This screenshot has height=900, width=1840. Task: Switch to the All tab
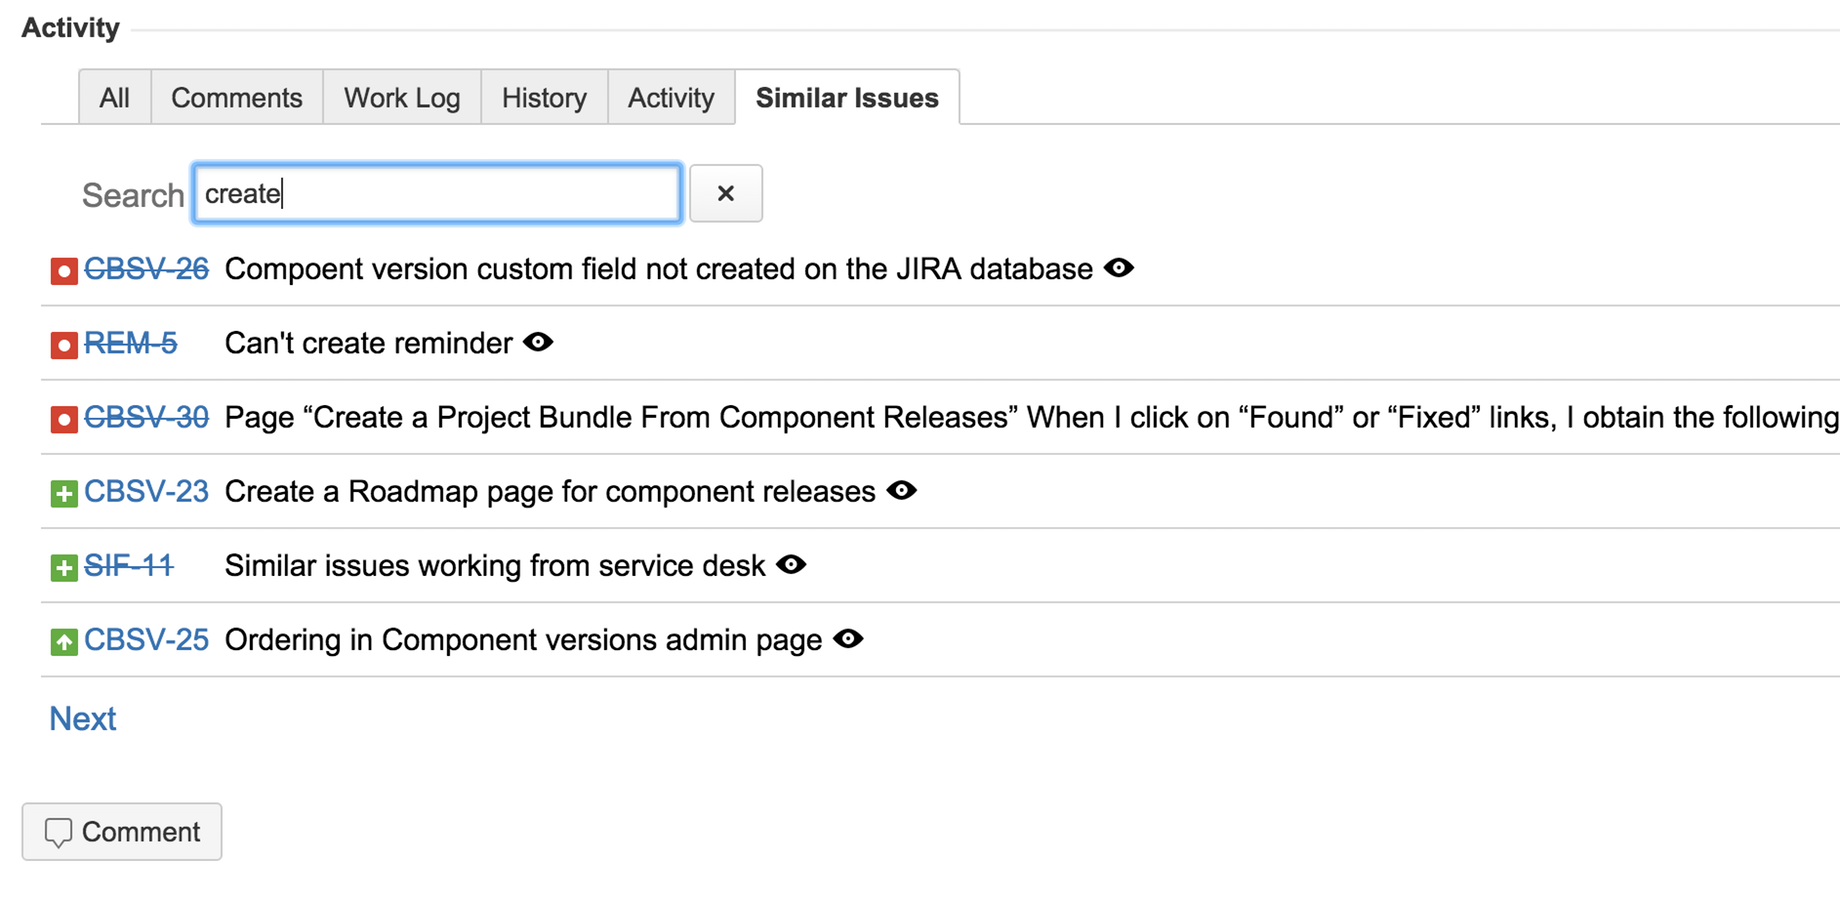[115, 97]
